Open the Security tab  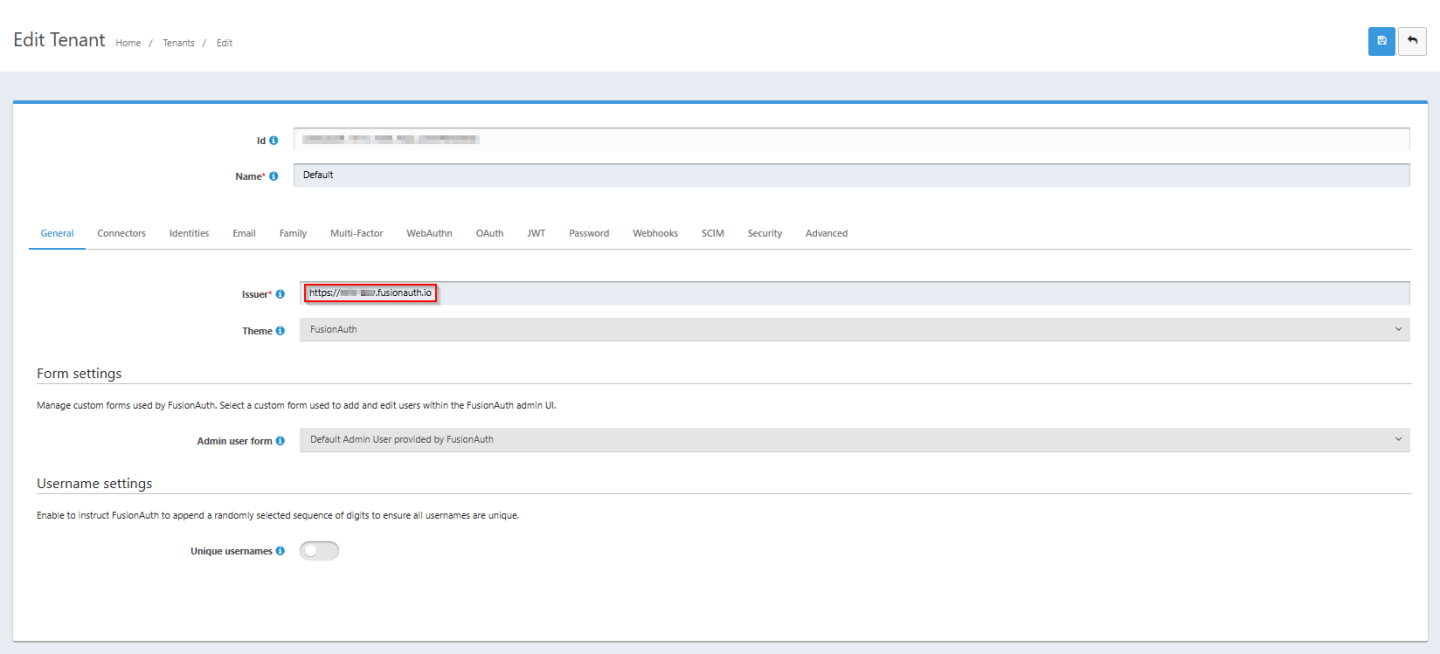point(764,233)
